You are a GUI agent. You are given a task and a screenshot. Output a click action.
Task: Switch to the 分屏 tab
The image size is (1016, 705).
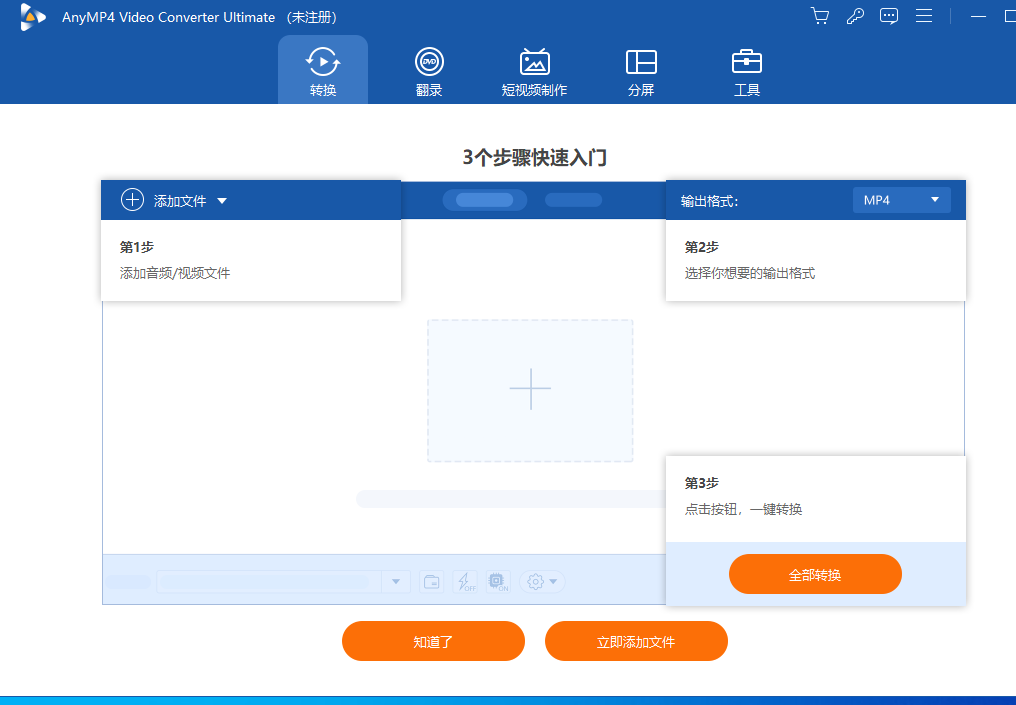click(641, 70)
